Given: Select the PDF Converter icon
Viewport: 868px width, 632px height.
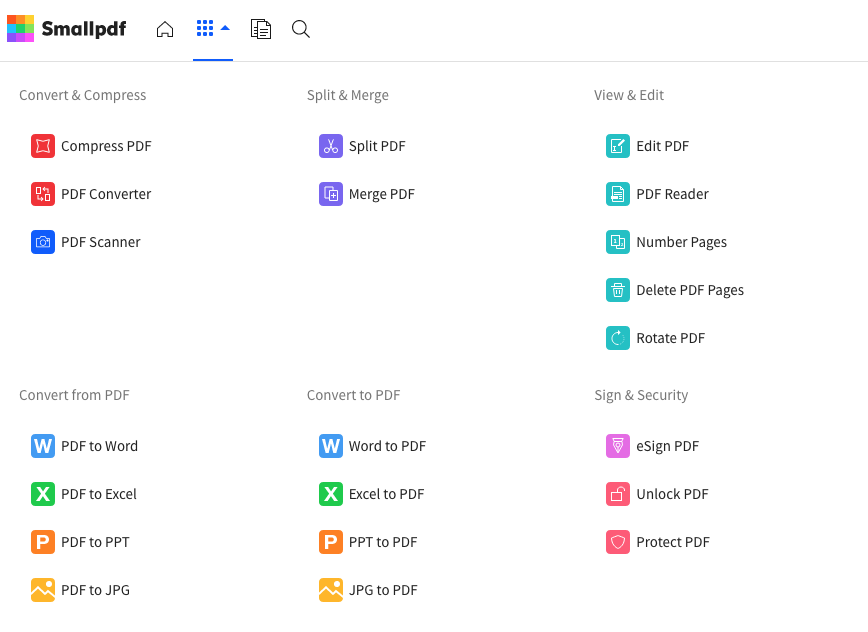Looking at the screenshot, I should 43,194.
